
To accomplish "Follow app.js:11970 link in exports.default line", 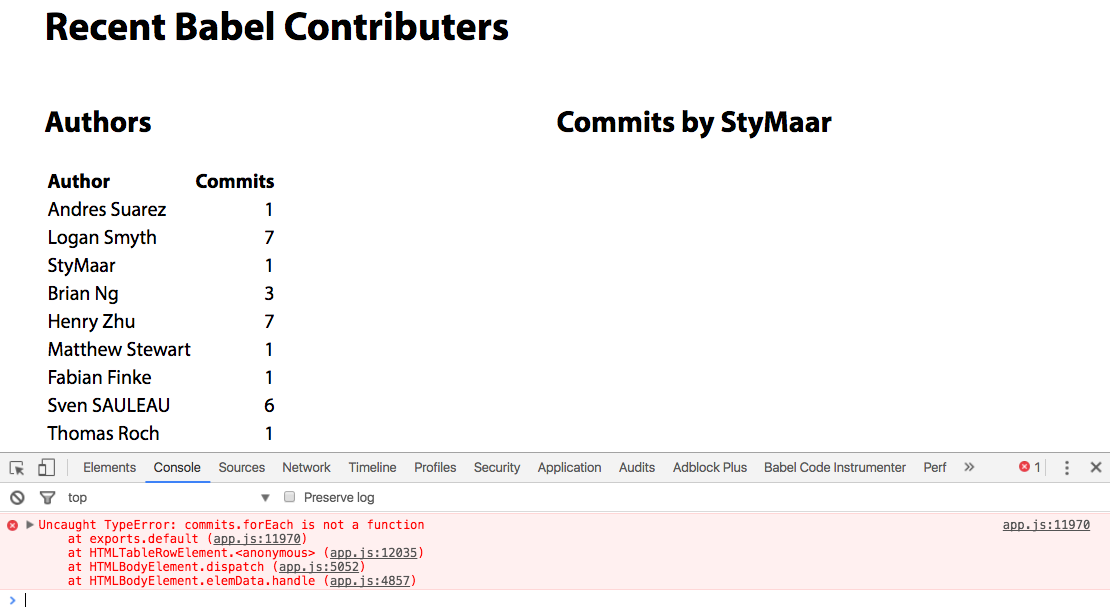I will coord(257,539).
